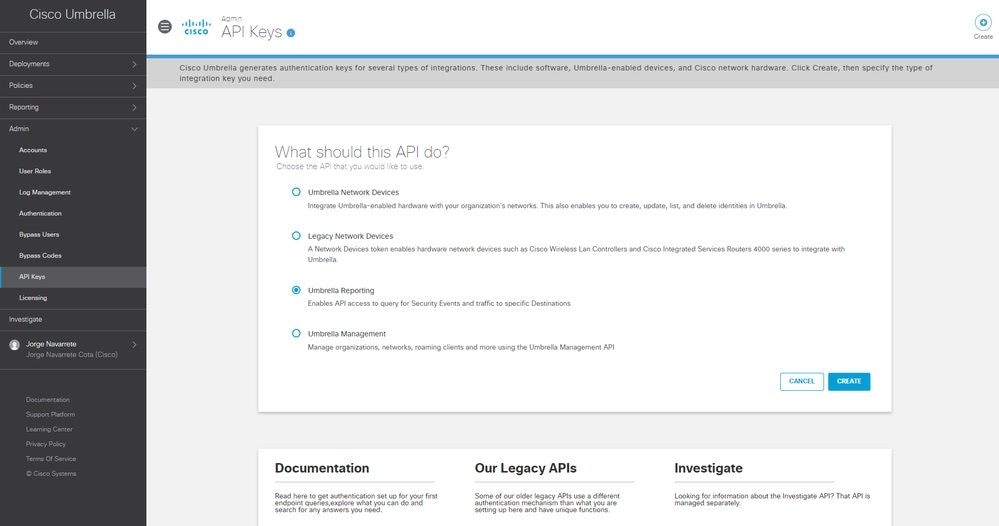Click the Investigate card heading
The image size is (999, 526).
coord(708,468)
